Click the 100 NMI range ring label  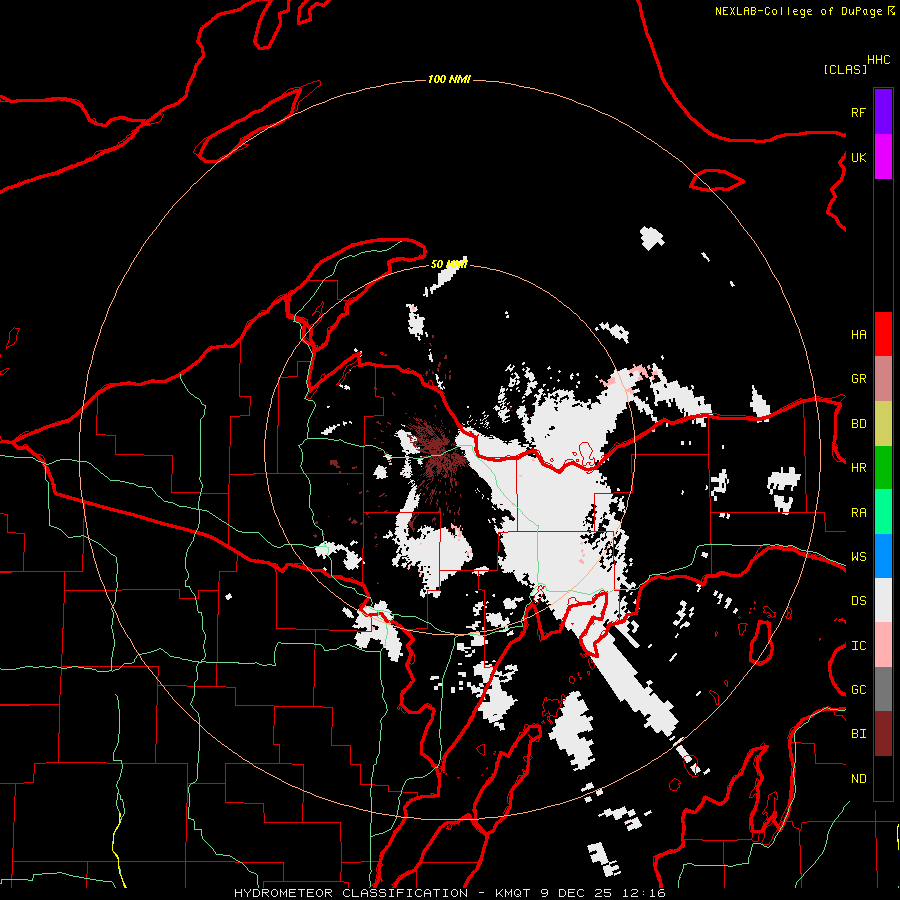[x=449, y=79]
